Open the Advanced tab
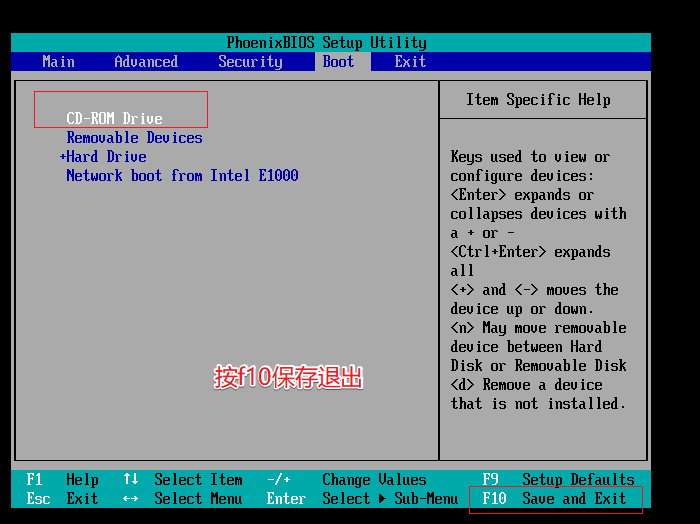The image size is (700, 524). [x=146, y=62]
